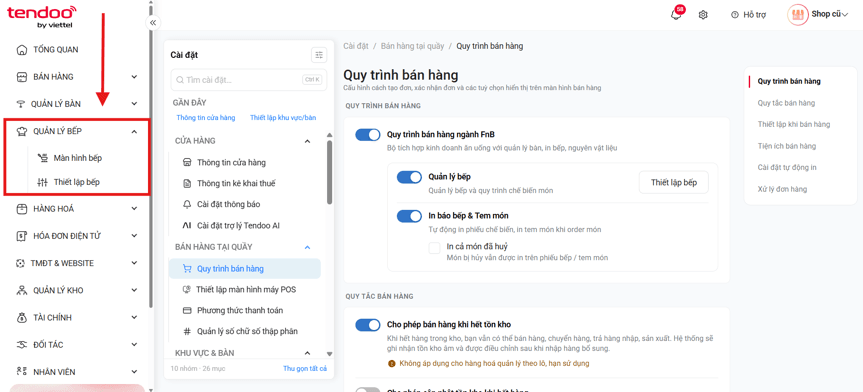Jump to Xử lý đơn hàng section
Viewport: 863px width, 392px height.
click(x=782, y=189)
